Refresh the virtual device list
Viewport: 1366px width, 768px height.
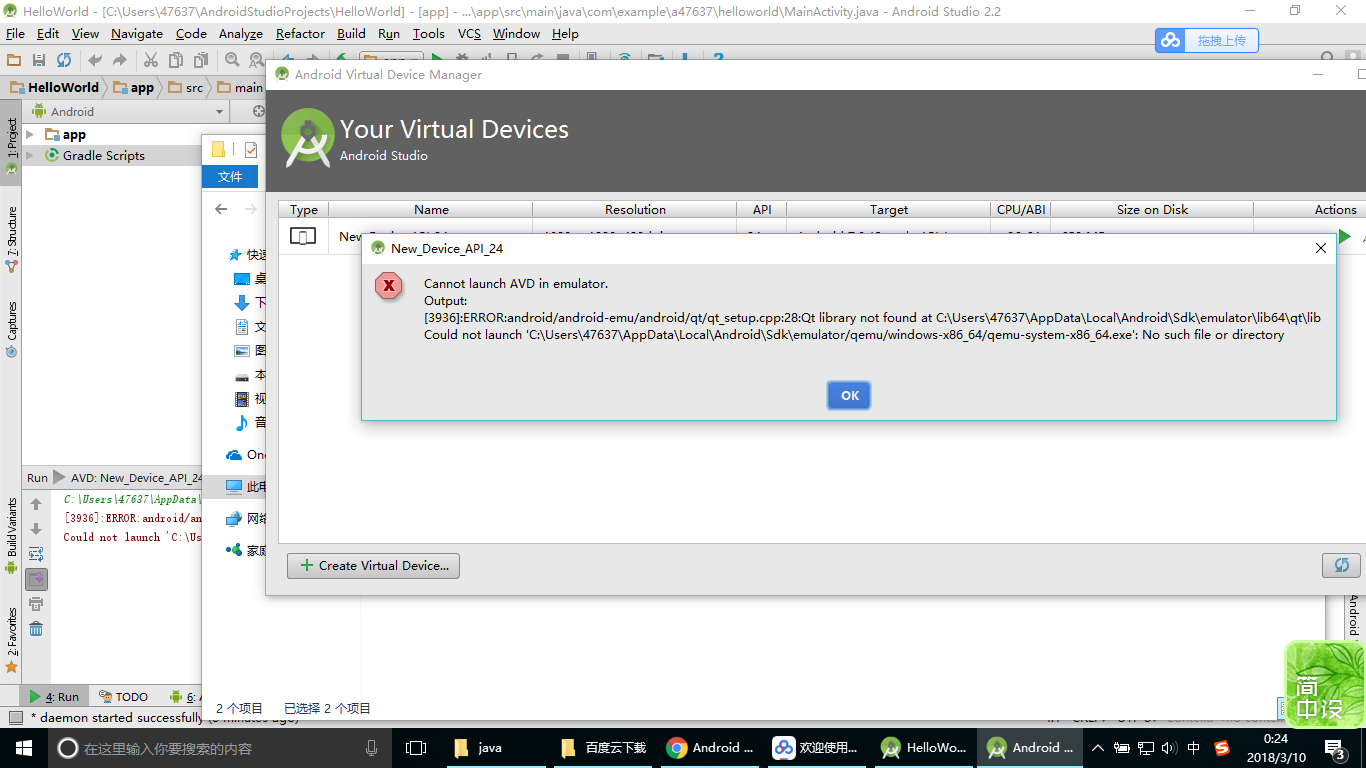pyautogui.click(x=1341, y=565)
